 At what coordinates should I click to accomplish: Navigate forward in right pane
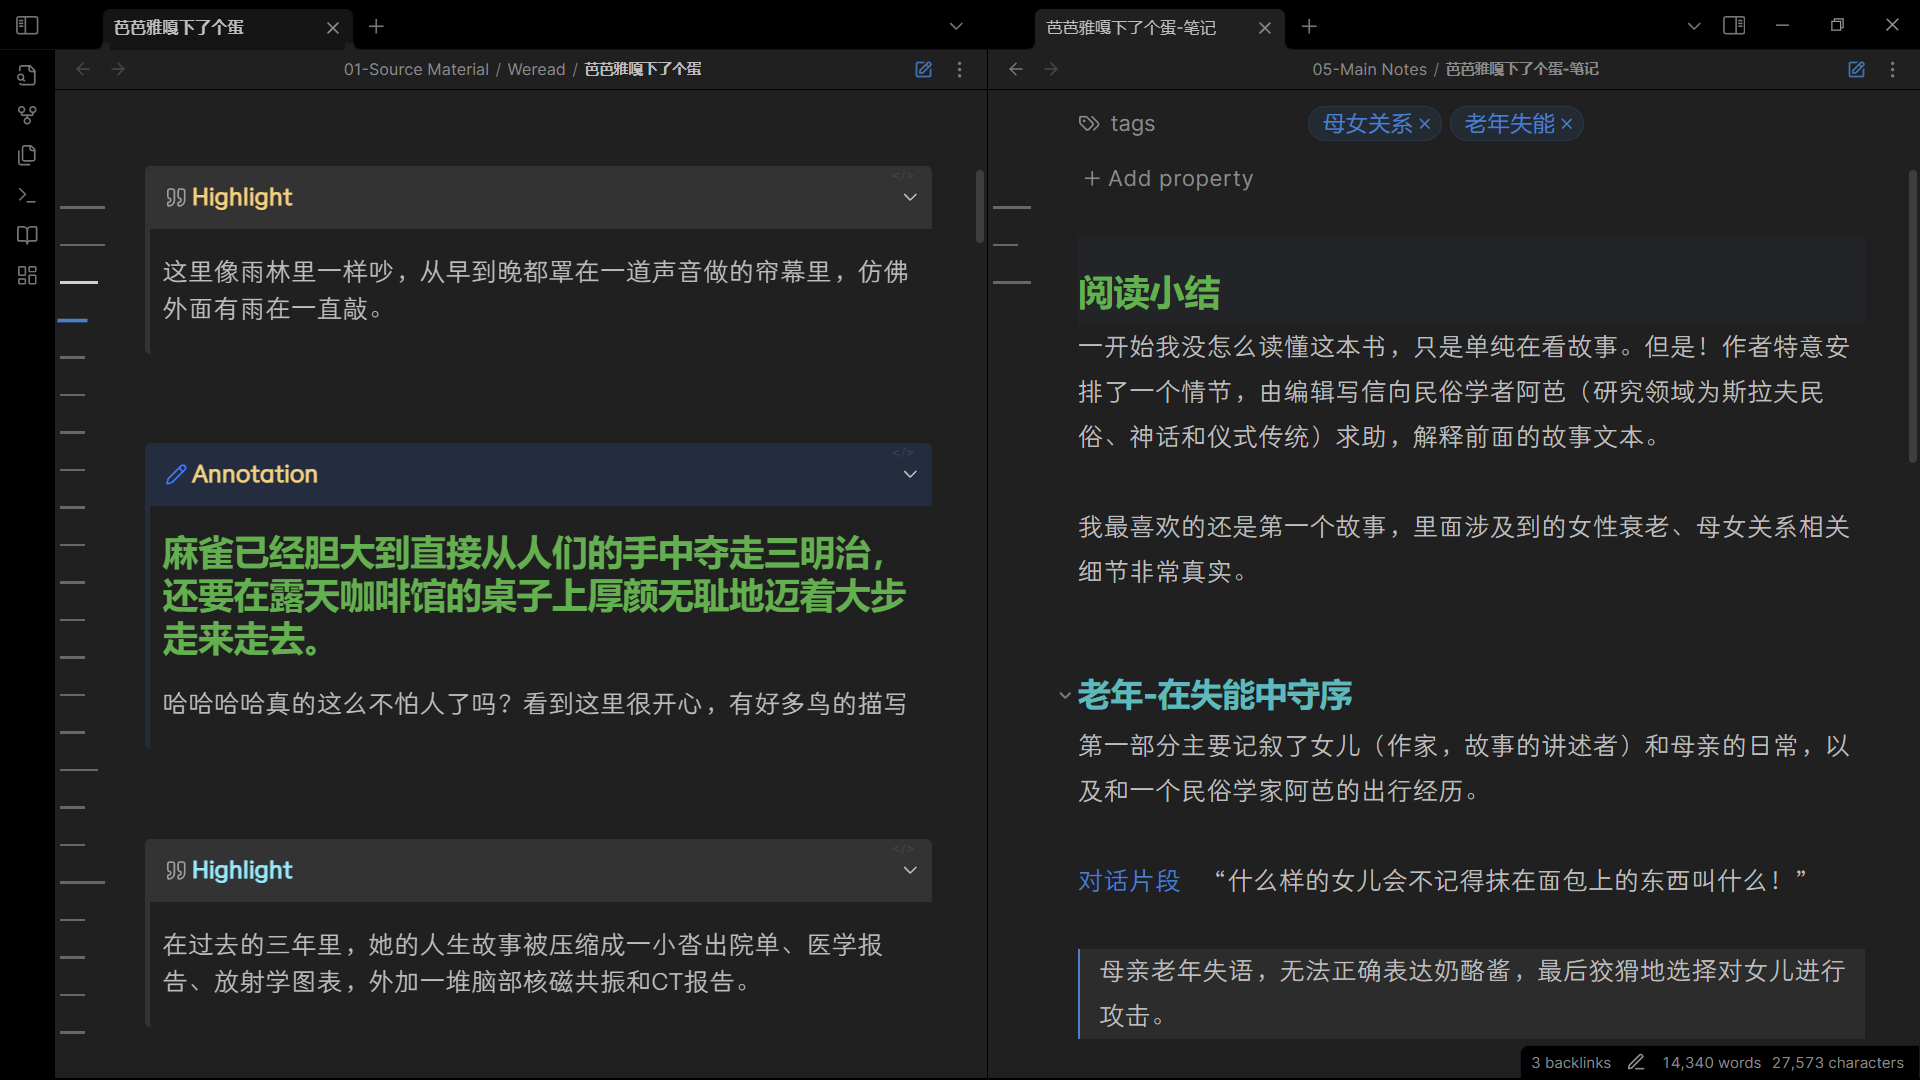1051,69
